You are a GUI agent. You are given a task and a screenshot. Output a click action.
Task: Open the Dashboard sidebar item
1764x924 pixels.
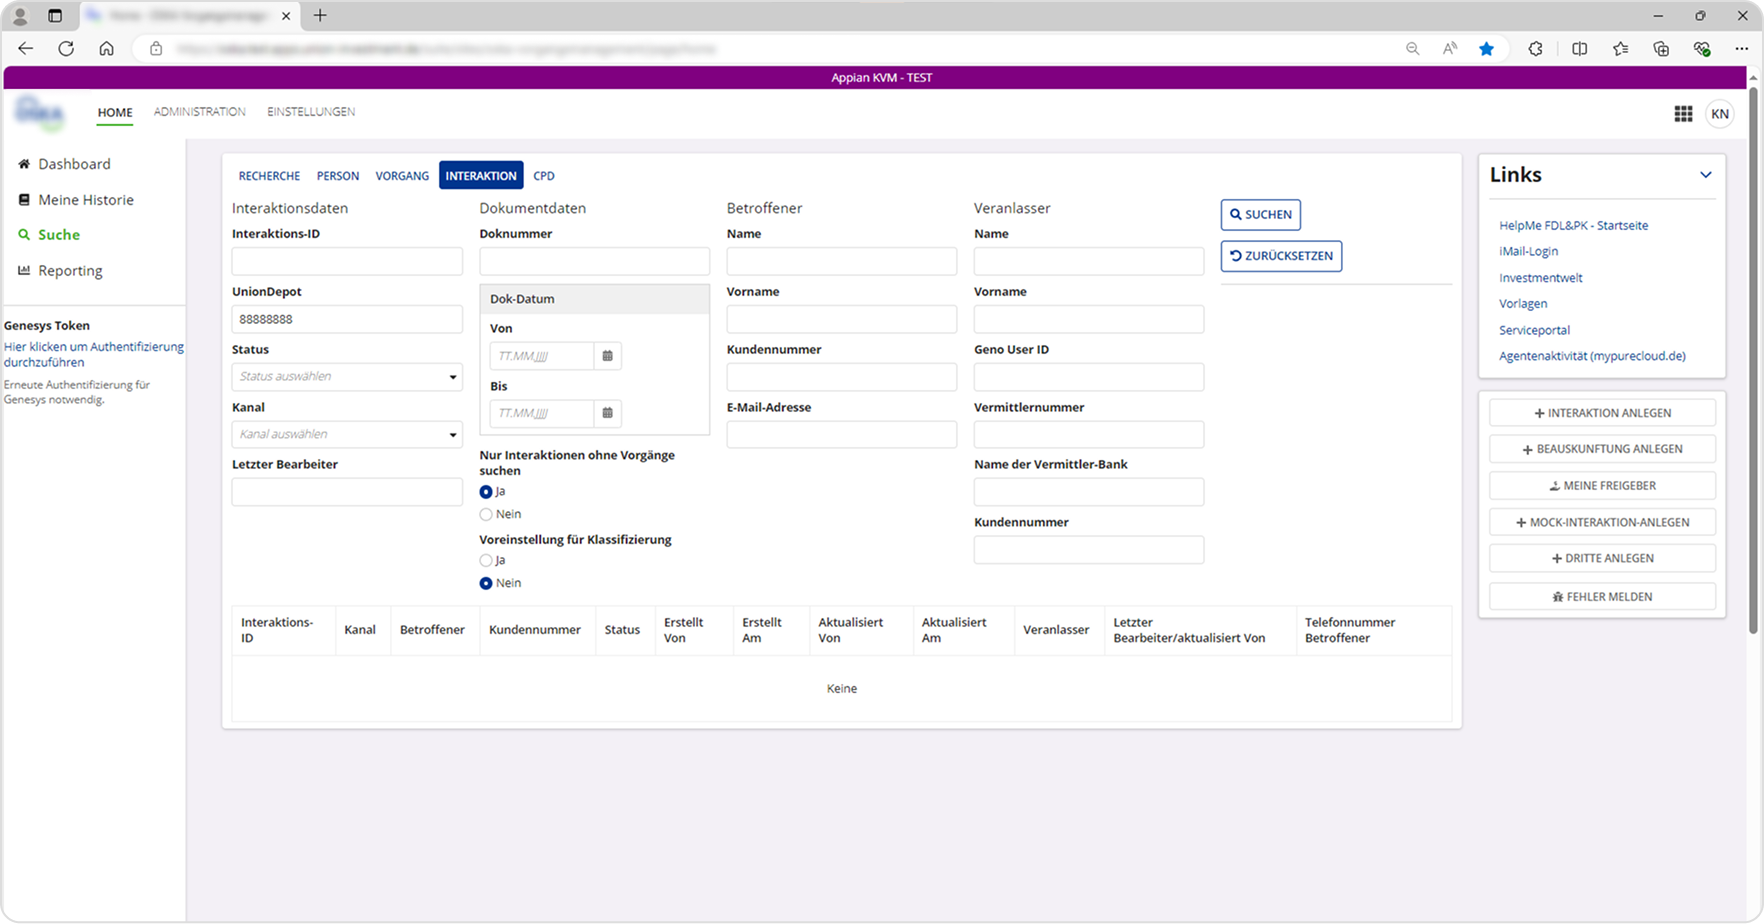coord(65,164)
